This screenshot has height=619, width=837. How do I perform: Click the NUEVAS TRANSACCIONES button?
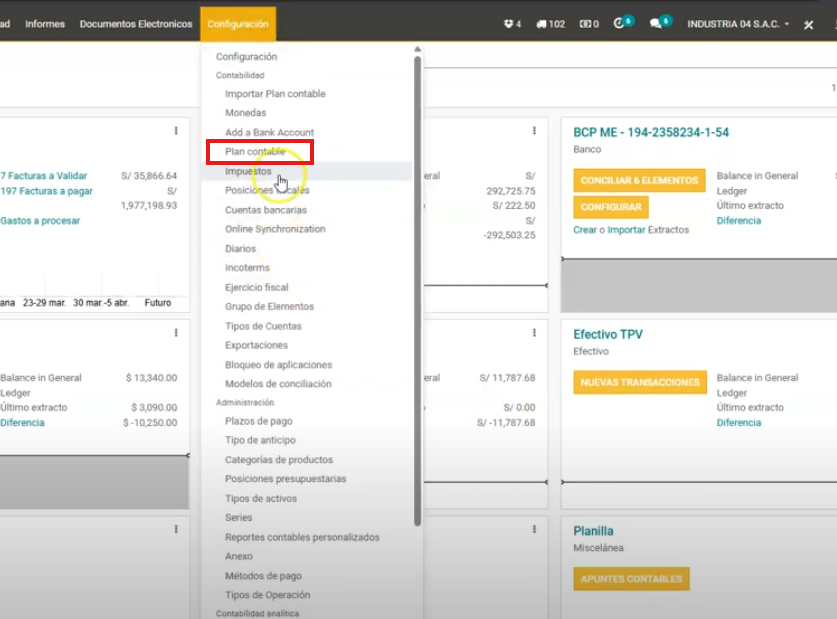click(x=640, y=382)
